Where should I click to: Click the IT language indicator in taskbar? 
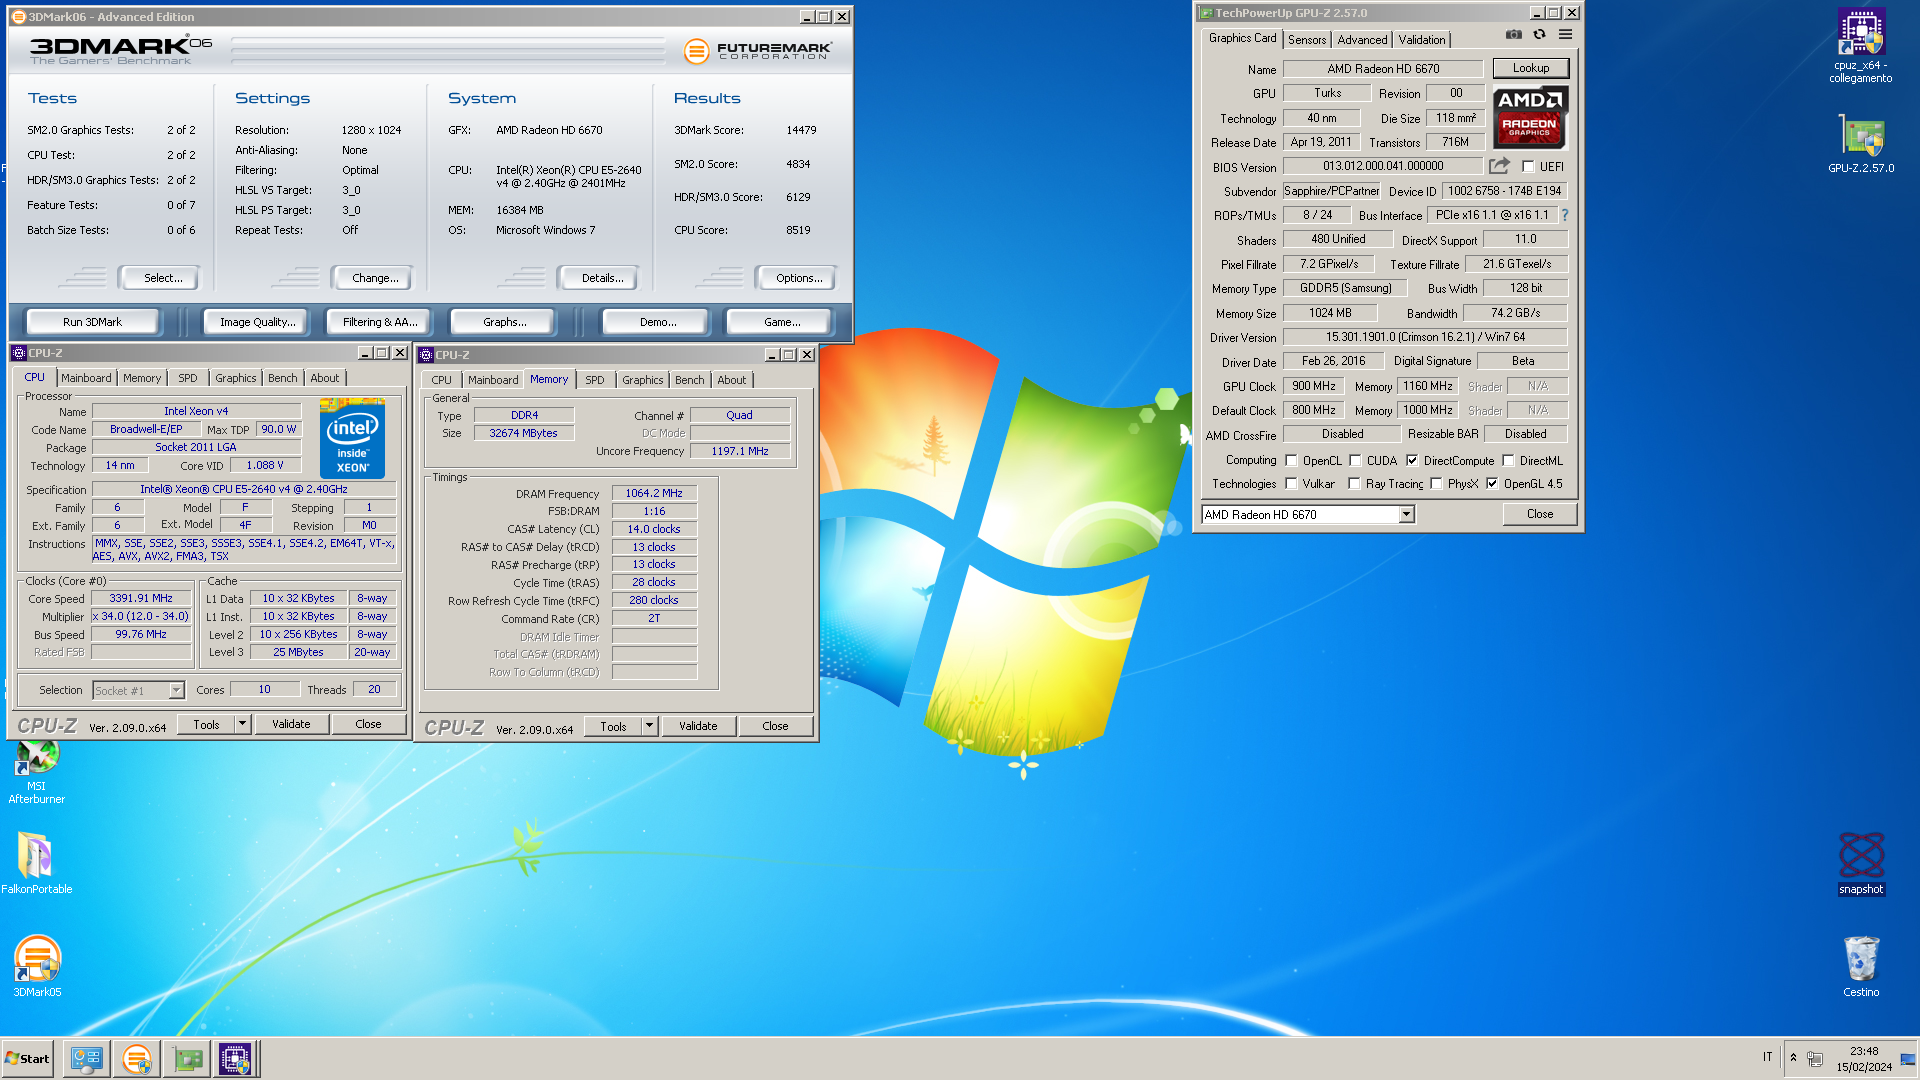(1767, 1057)
